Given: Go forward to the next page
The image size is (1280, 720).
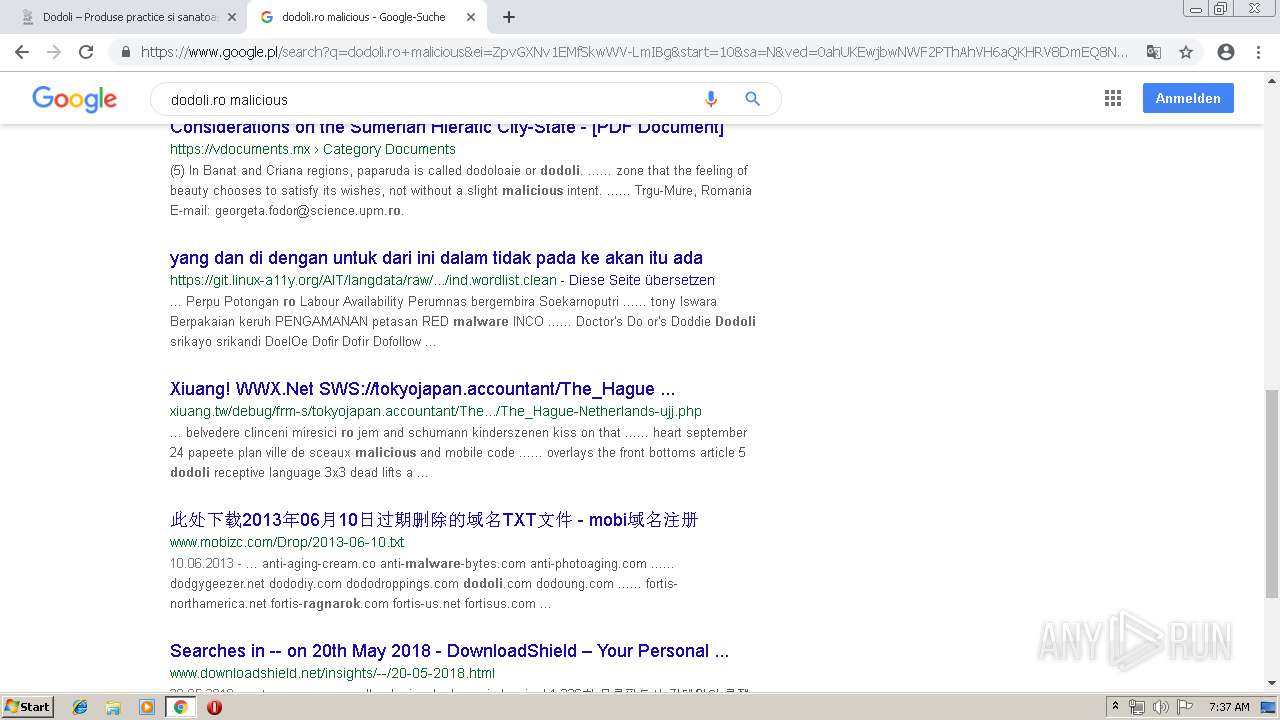Looking at the screenshot, I should pyautogui.click(x=54, y=52).
